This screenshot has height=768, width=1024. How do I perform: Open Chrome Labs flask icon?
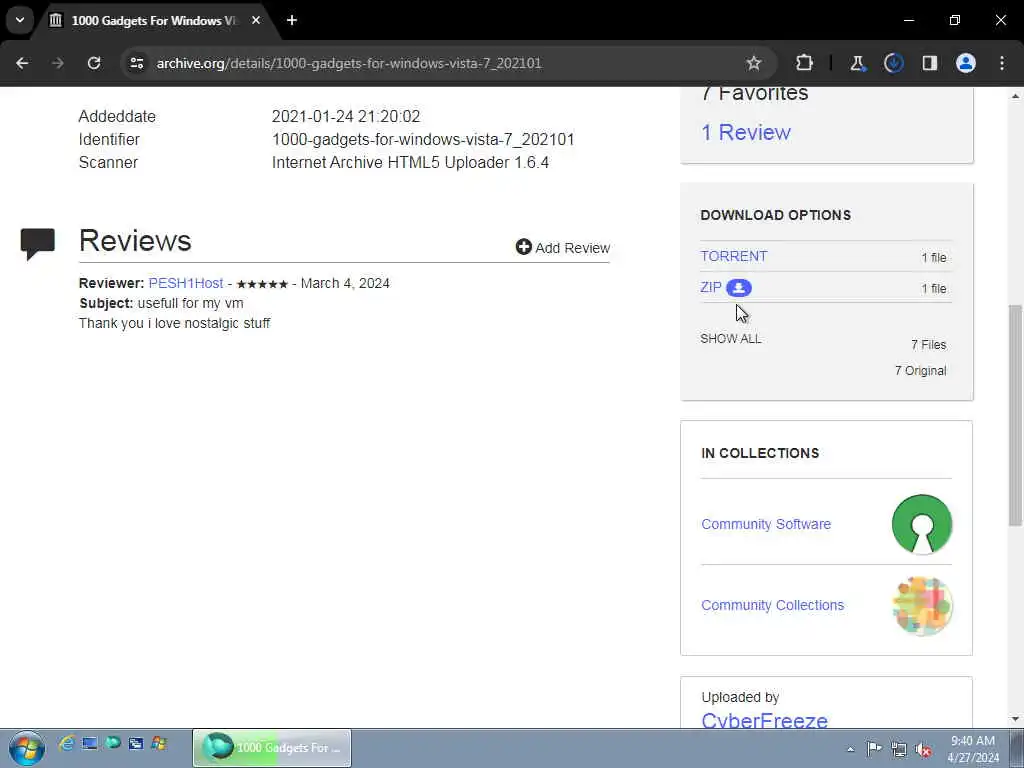[x=857, y=63]
